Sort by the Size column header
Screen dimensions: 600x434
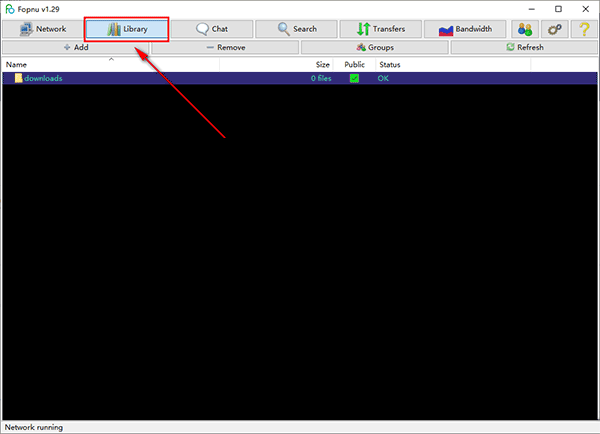click(322, 64)
